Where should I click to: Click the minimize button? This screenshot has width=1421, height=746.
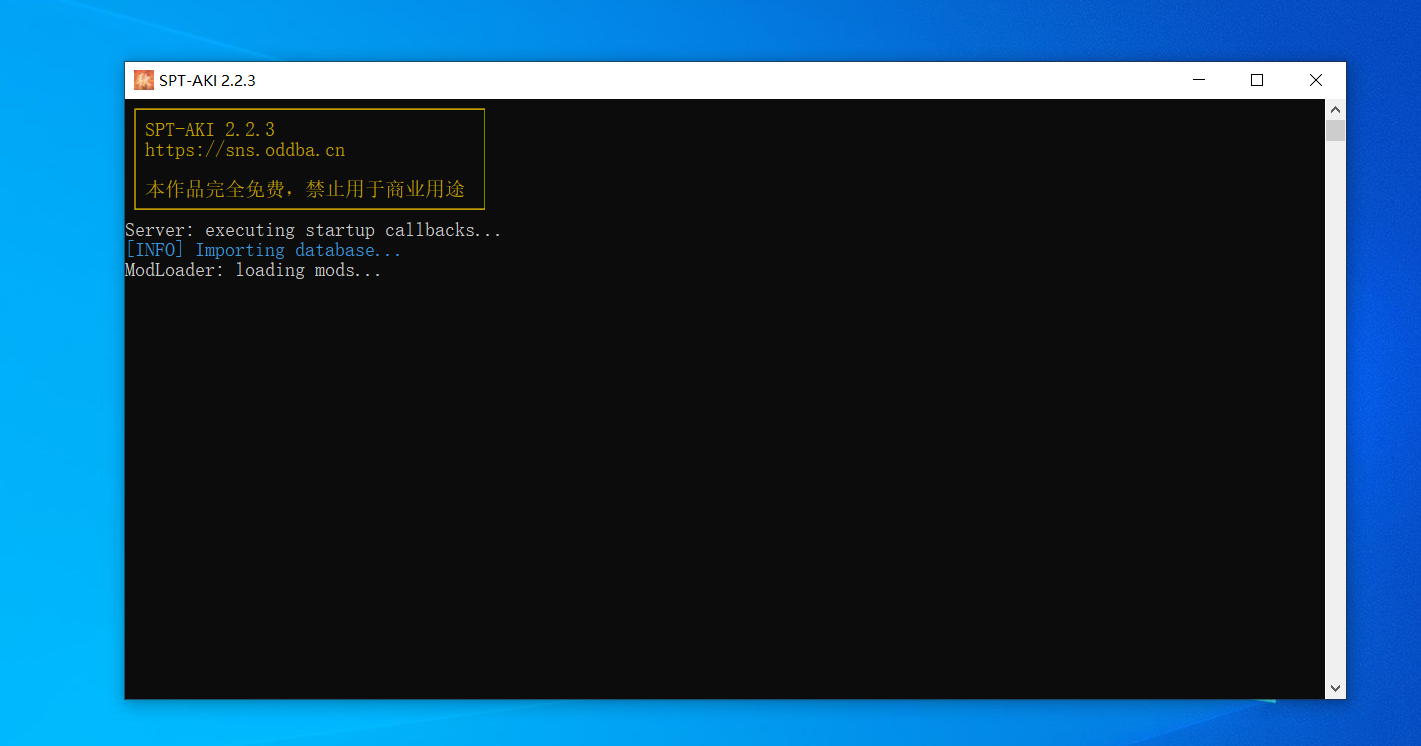pos(1198,80)
